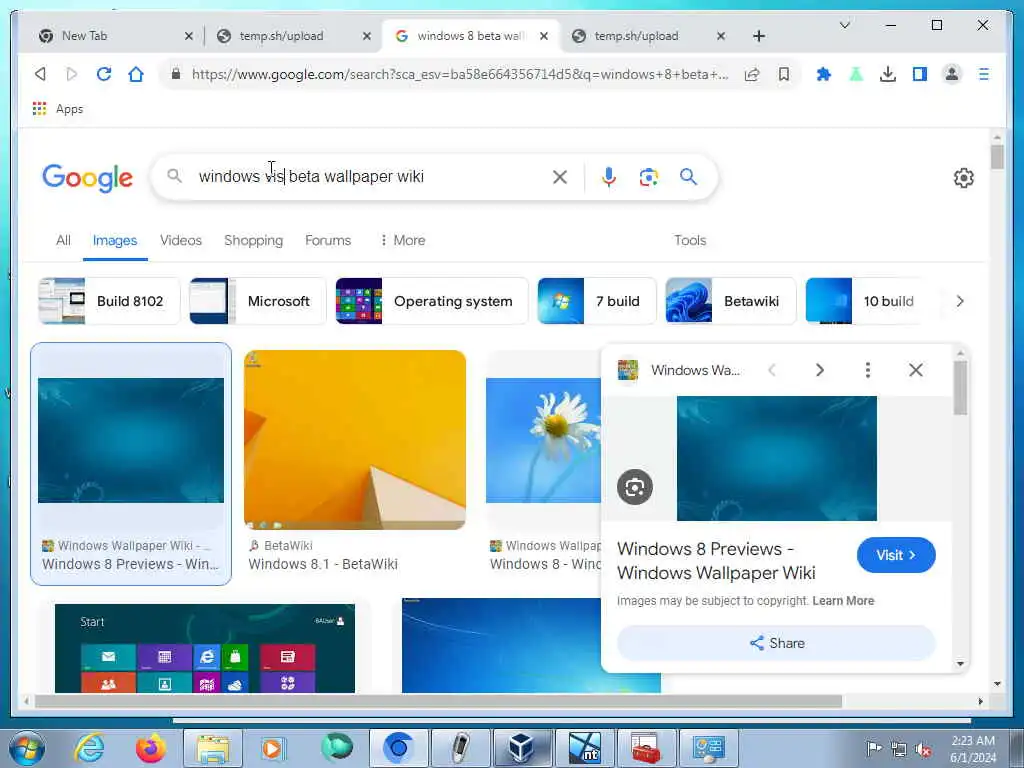
Task: Show more filter chips with right chevron
Action: pos(959,301)
